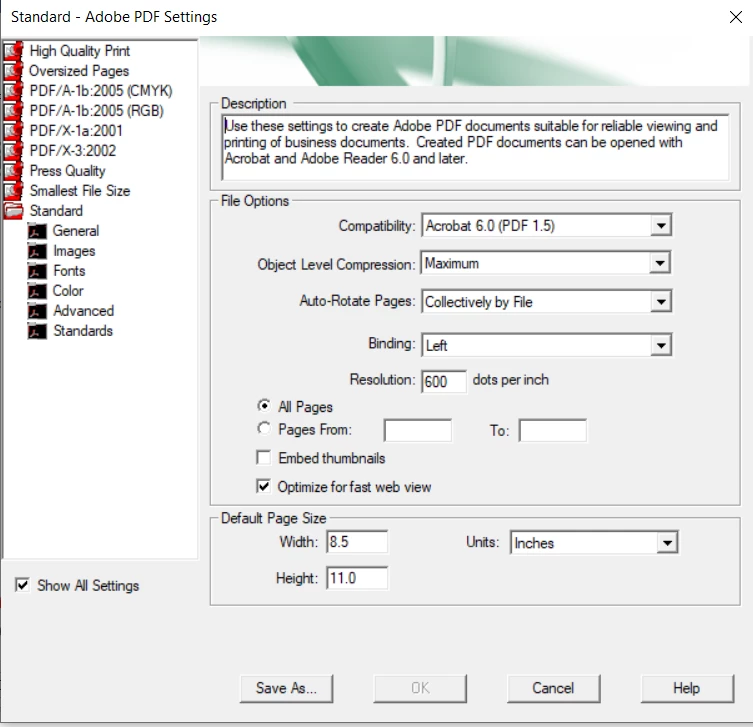The width and height of the screenshot is (753, 727).
Task: Open the Advanced settings page
Action: coord(84,311)
